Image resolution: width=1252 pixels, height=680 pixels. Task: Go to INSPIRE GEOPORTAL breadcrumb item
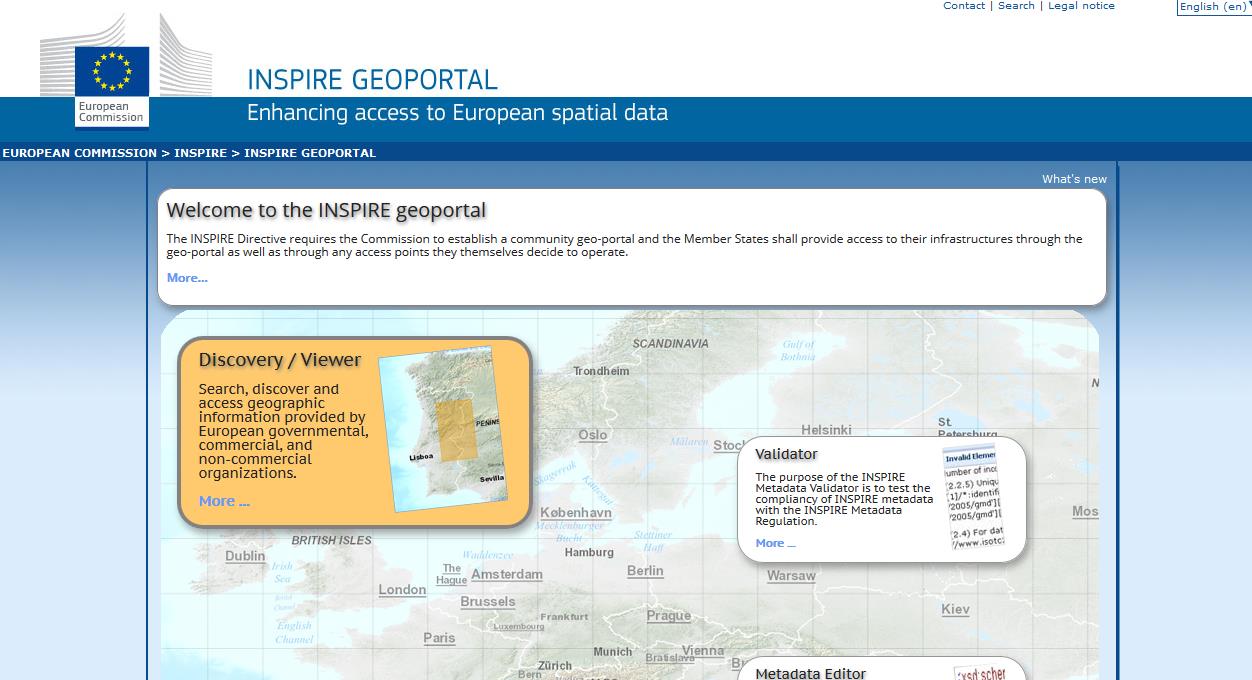point(310,153)
